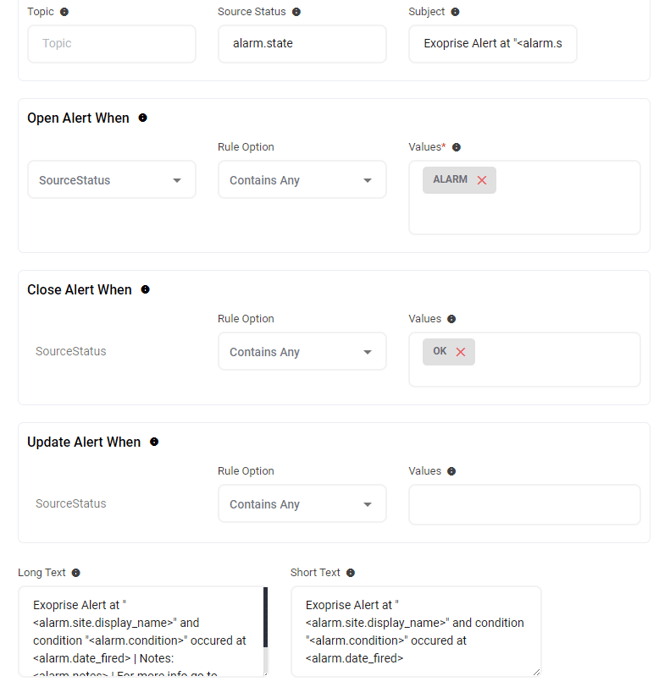670x687 pixels.
Task: Click the info icon next to Subject
Action: (455, 12)
